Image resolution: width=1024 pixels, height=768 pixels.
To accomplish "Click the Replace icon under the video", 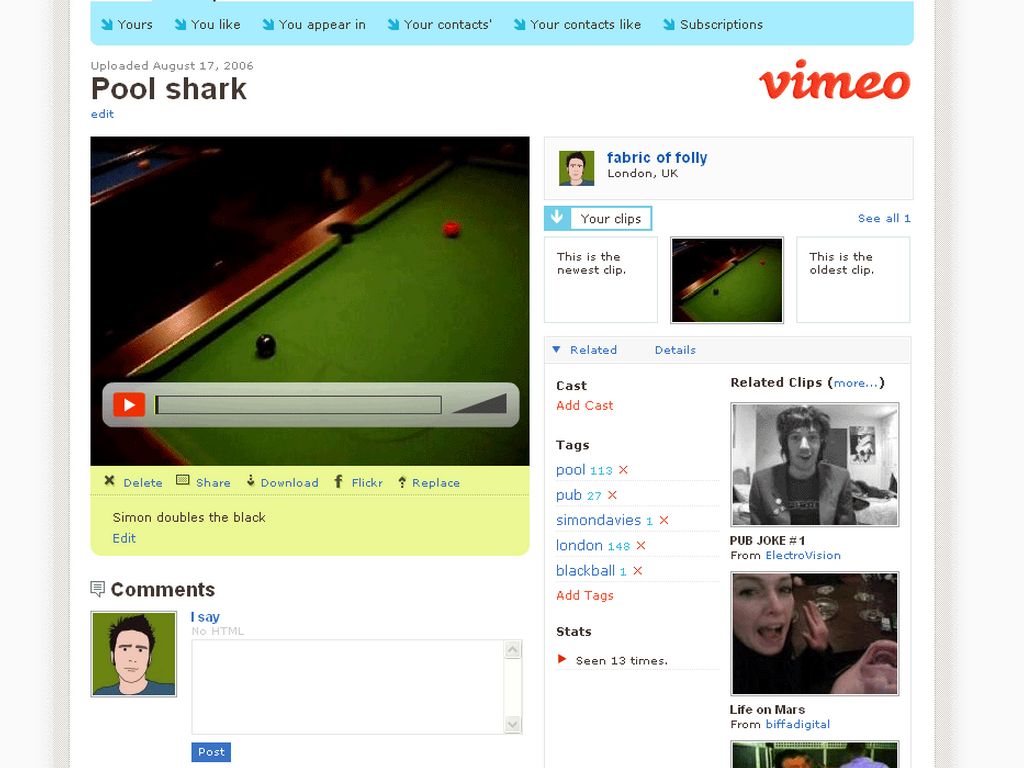I will click(402, 481).
